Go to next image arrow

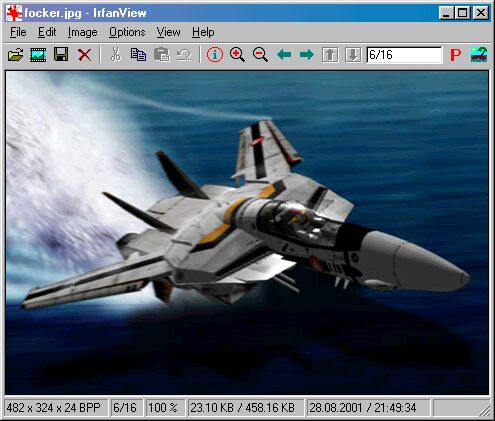pyautogui.click(x=307, y=55)
